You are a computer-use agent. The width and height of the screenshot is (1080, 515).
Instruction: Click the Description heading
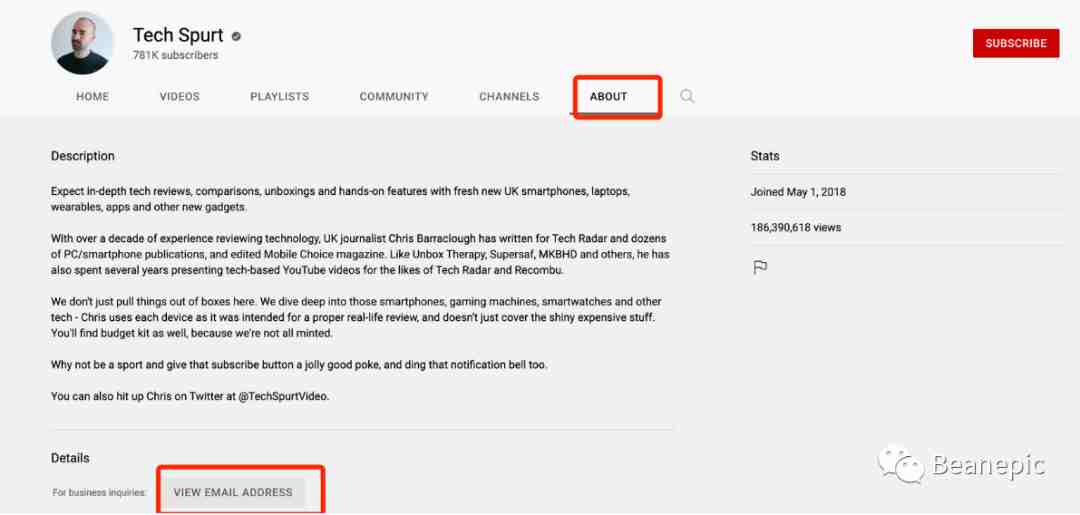[x=83, y=156]
